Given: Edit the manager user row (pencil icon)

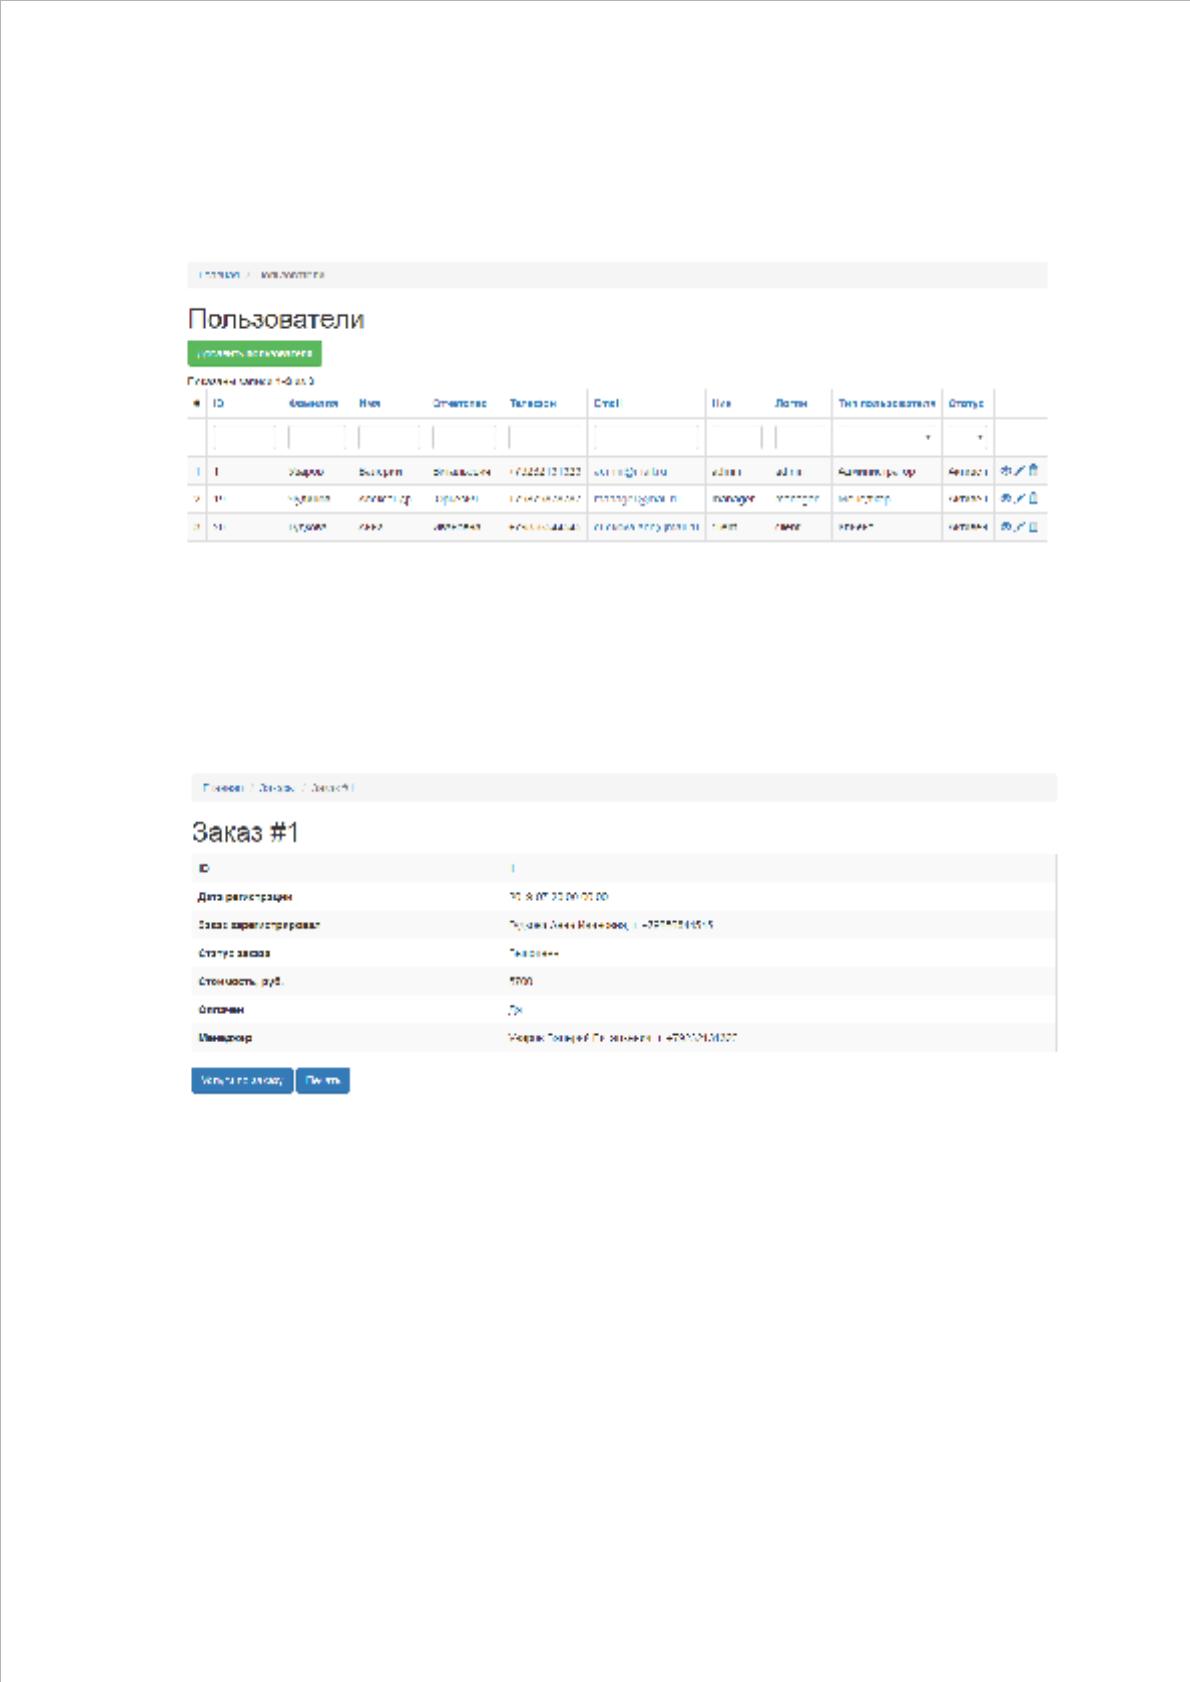Looking at the screenshot, I should pyautogui.click(x=1020, y=498).
